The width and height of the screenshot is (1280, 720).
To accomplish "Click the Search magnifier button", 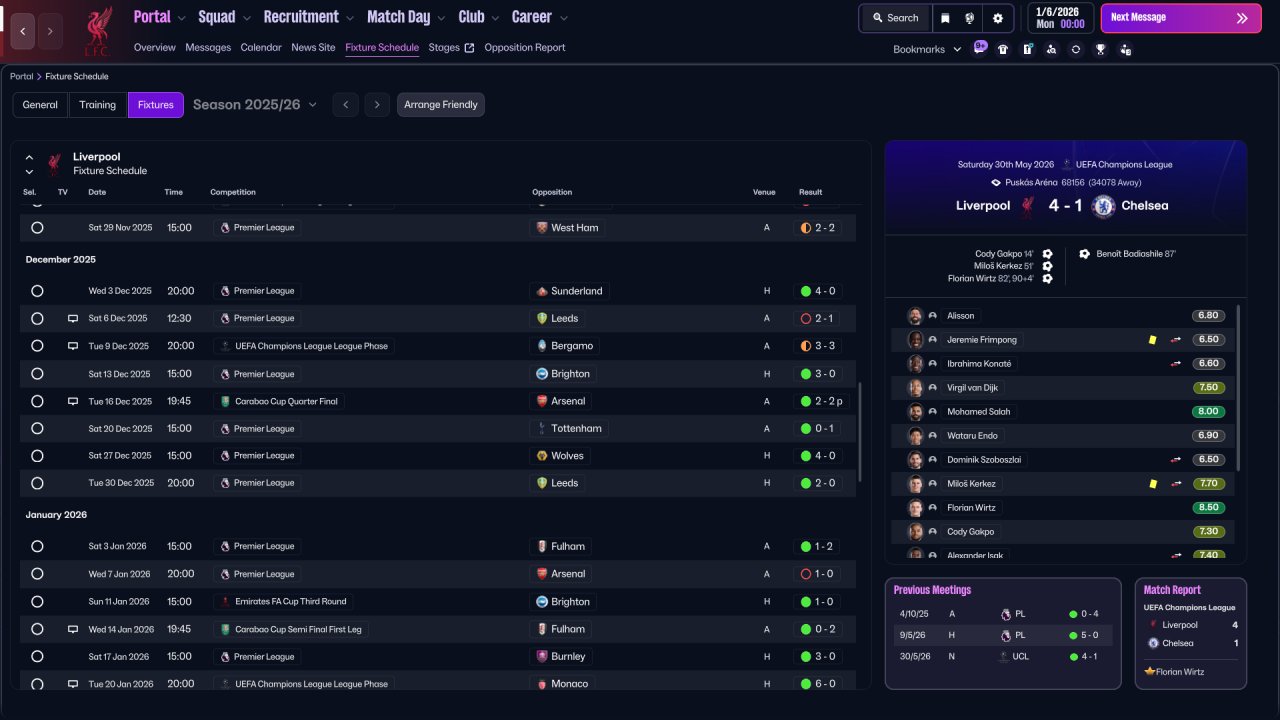I will click(895, 18).
